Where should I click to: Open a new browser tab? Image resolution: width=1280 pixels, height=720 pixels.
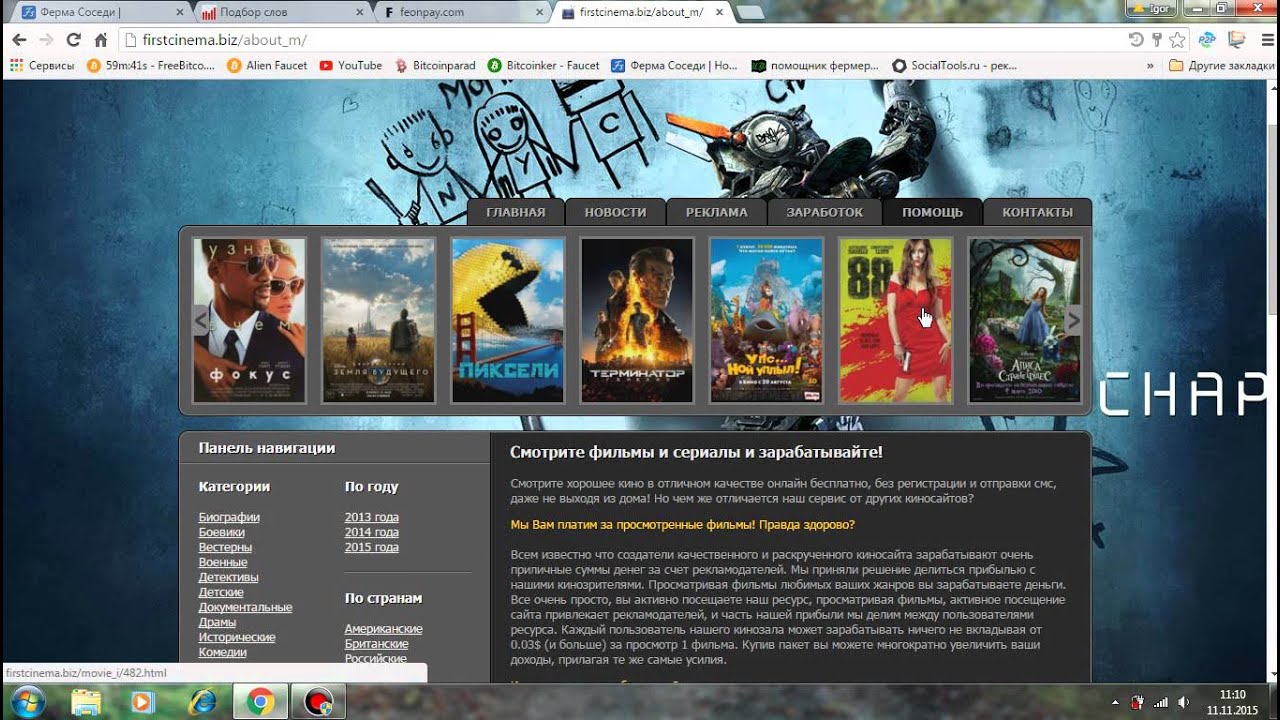[x=750, y=12]
